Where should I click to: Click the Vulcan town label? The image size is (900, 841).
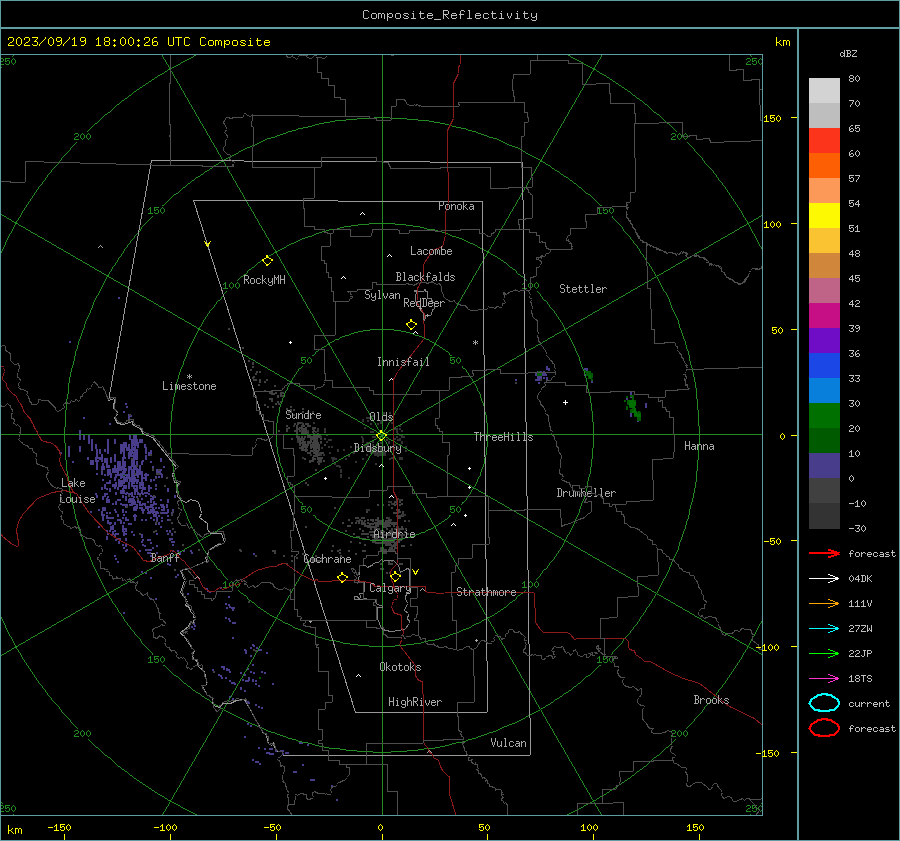click(509, 743)
